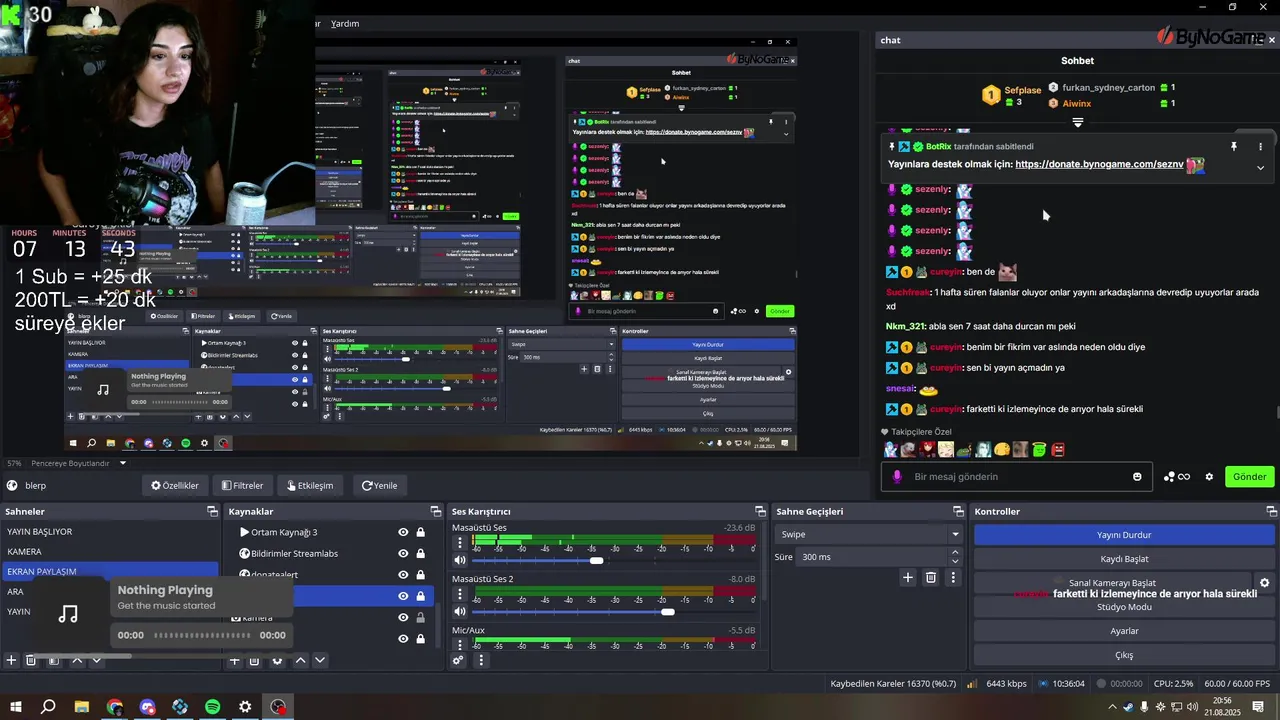Increase Süre transition duration

pos(955,552)
